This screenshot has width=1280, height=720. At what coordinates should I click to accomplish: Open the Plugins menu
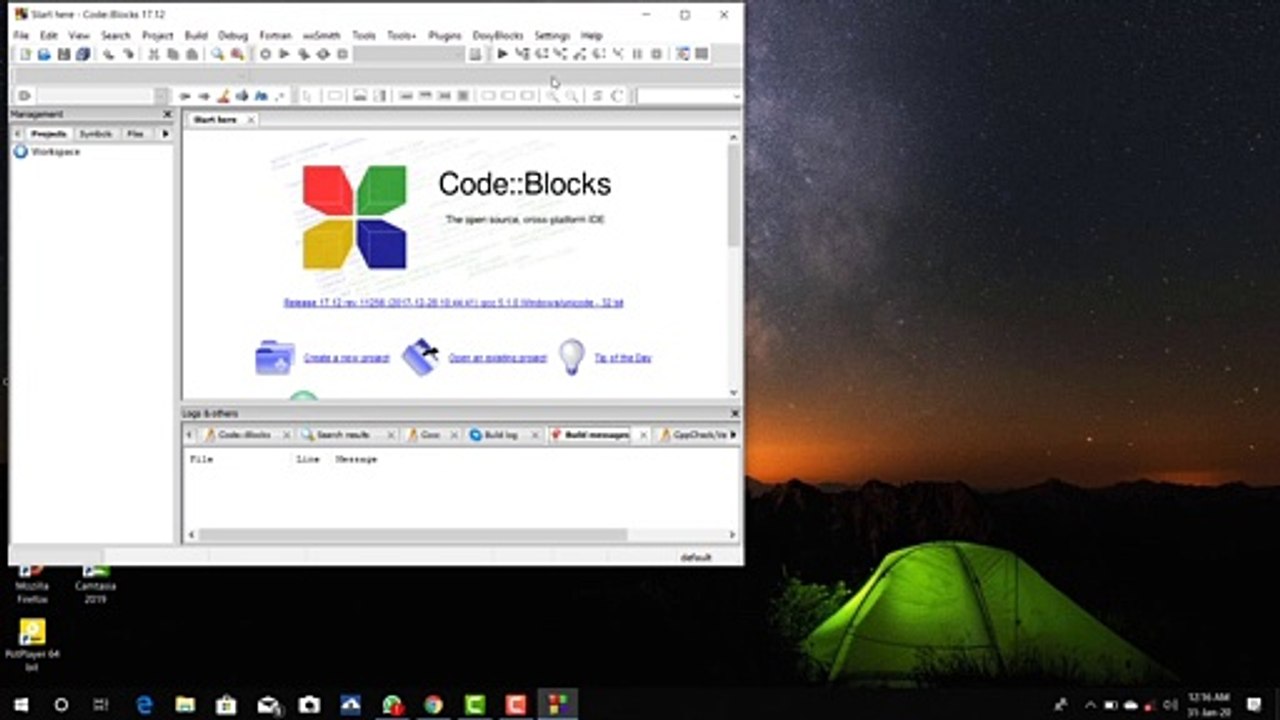tap(445, 35)
